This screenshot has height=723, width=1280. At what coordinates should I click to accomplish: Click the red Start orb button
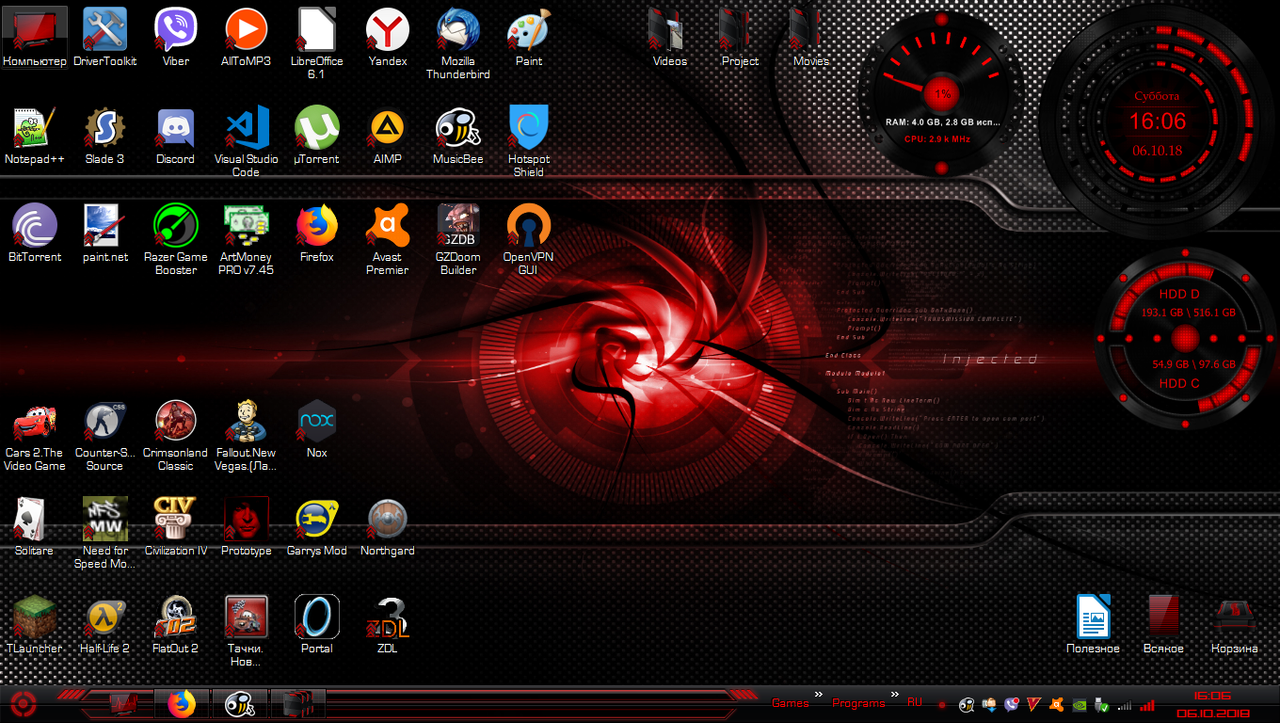click(x=25, y=704)
